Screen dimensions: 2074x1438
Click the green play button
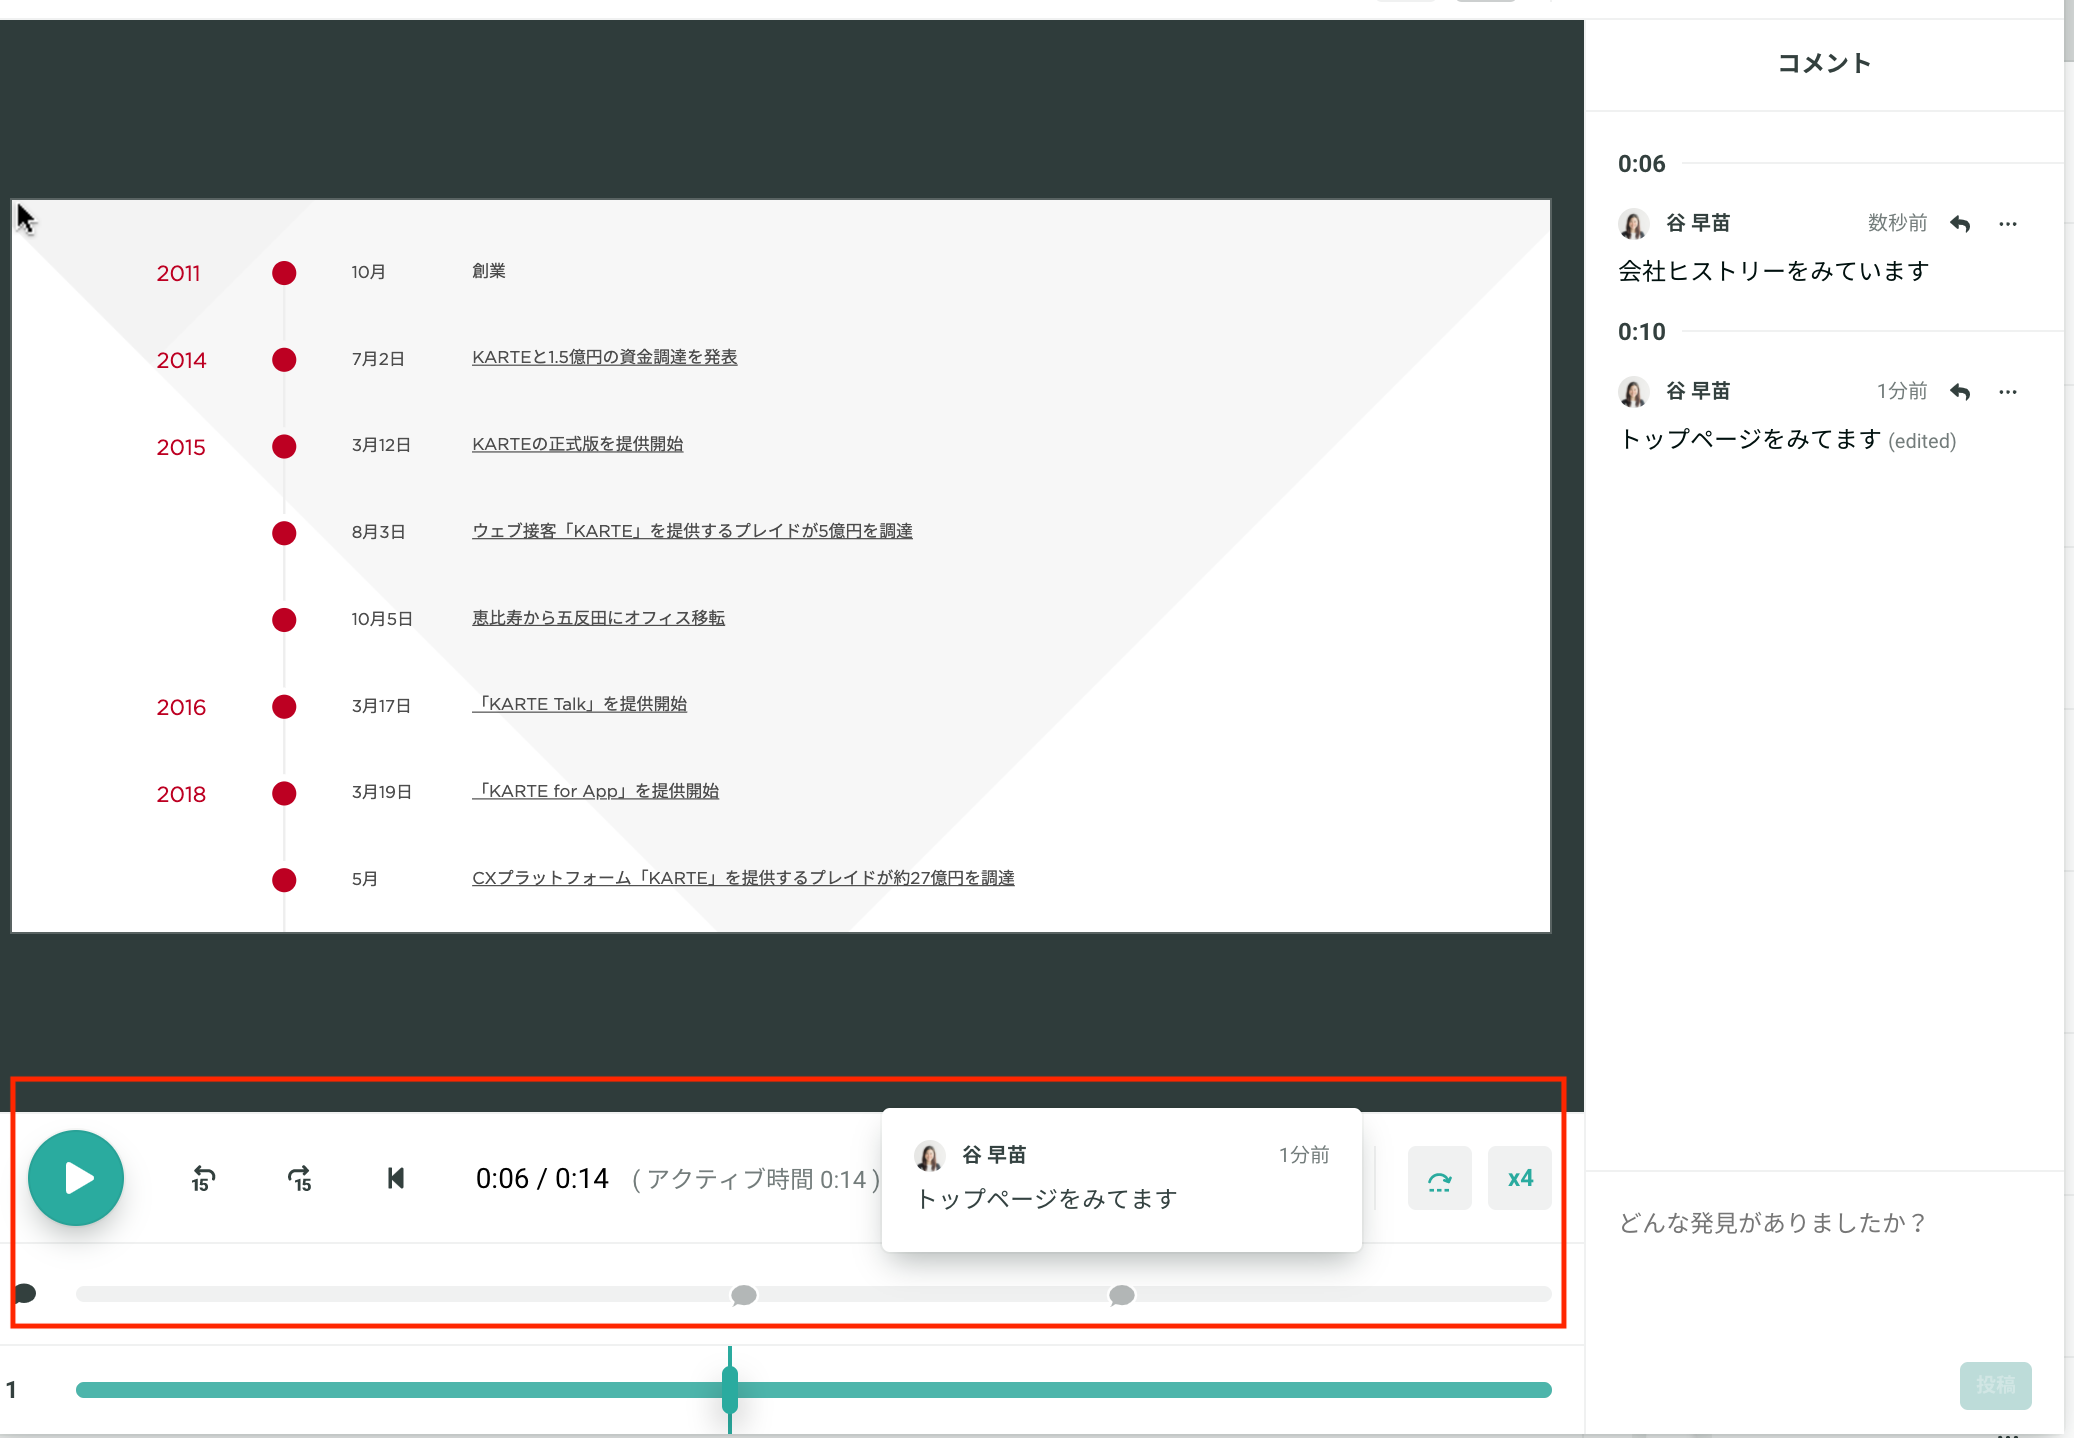[x=76, y=1178]
